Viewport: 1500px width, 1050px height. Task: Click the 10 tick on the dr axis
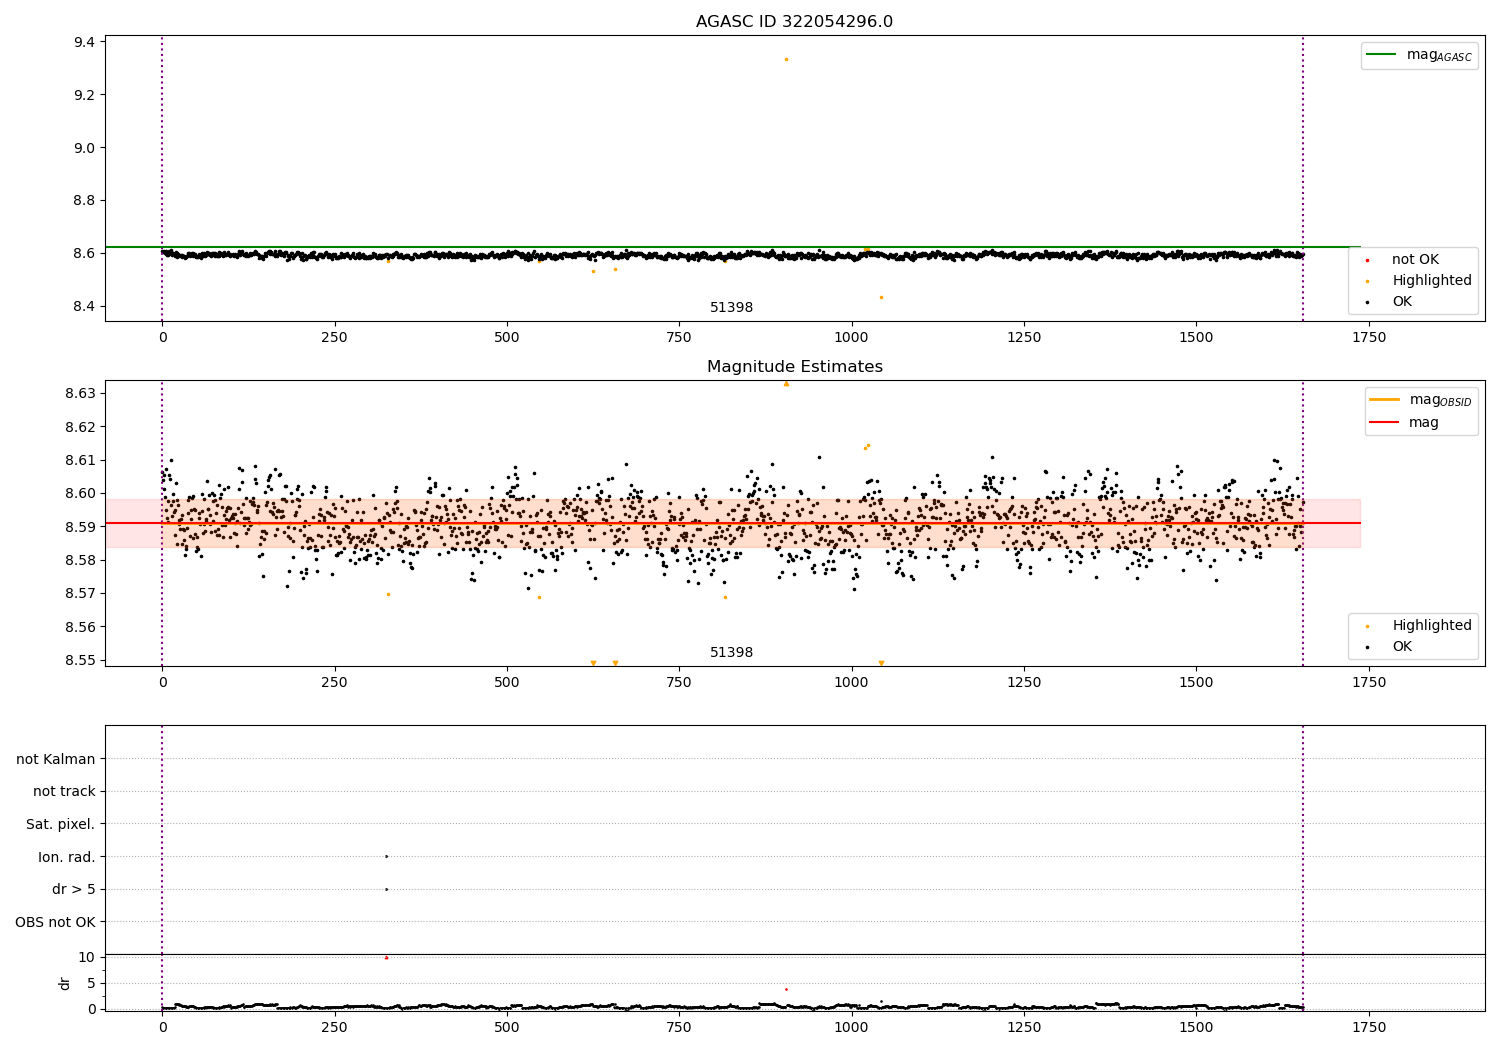pos(87,957)
